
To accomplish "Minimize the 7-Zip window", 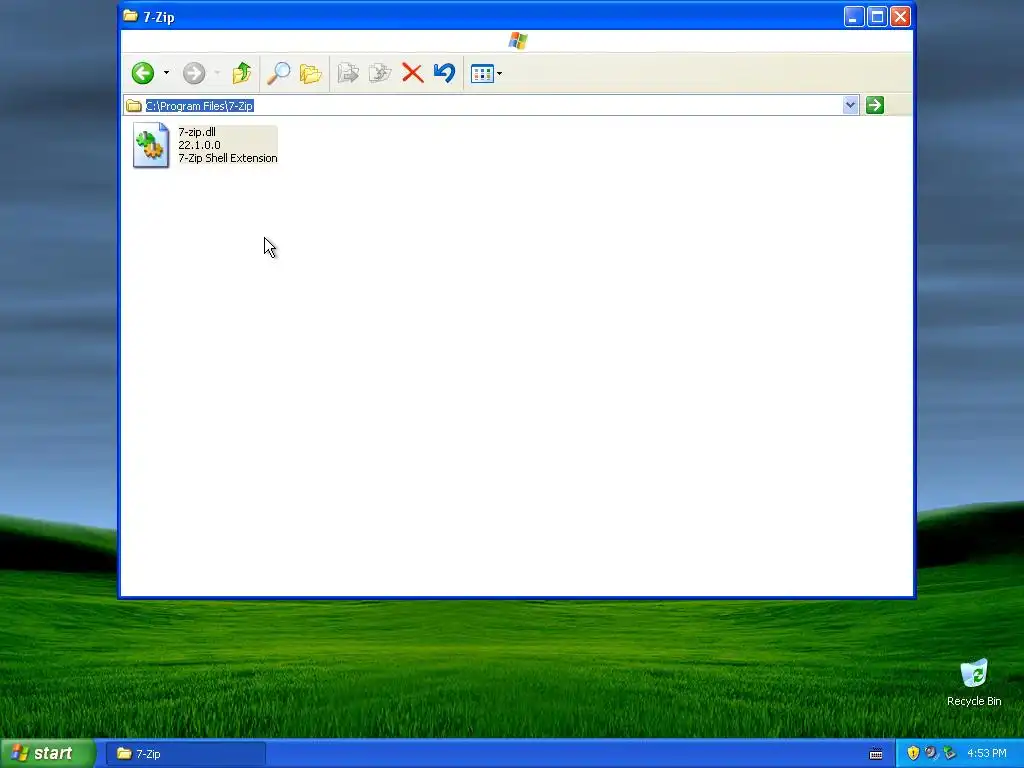I will [854, 16].
